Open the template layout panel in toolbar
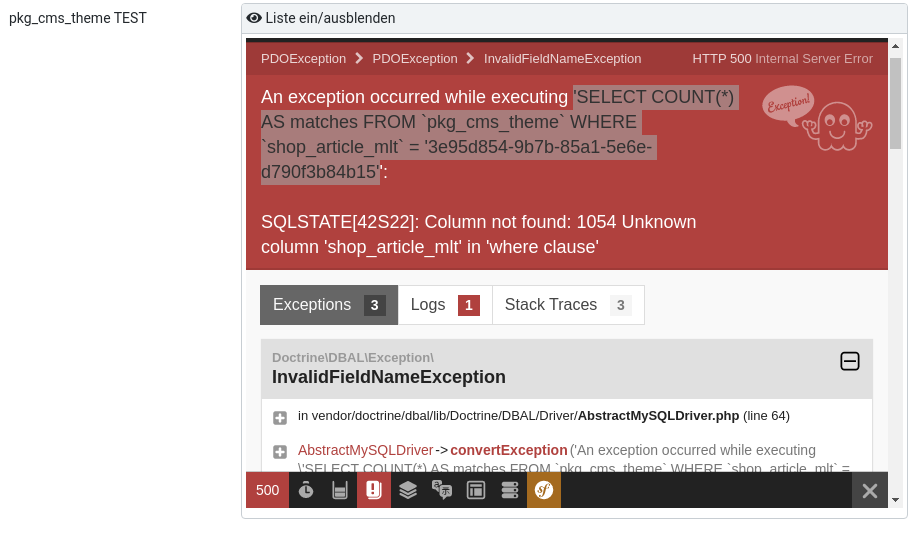 (x=476, y=490)
